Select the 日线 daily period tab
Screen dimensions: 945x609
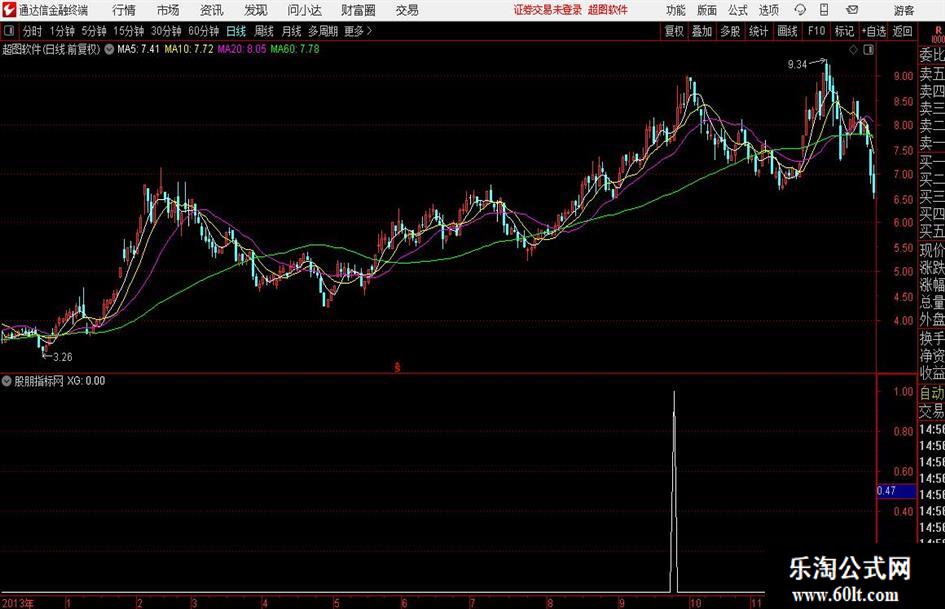point(236,31)
